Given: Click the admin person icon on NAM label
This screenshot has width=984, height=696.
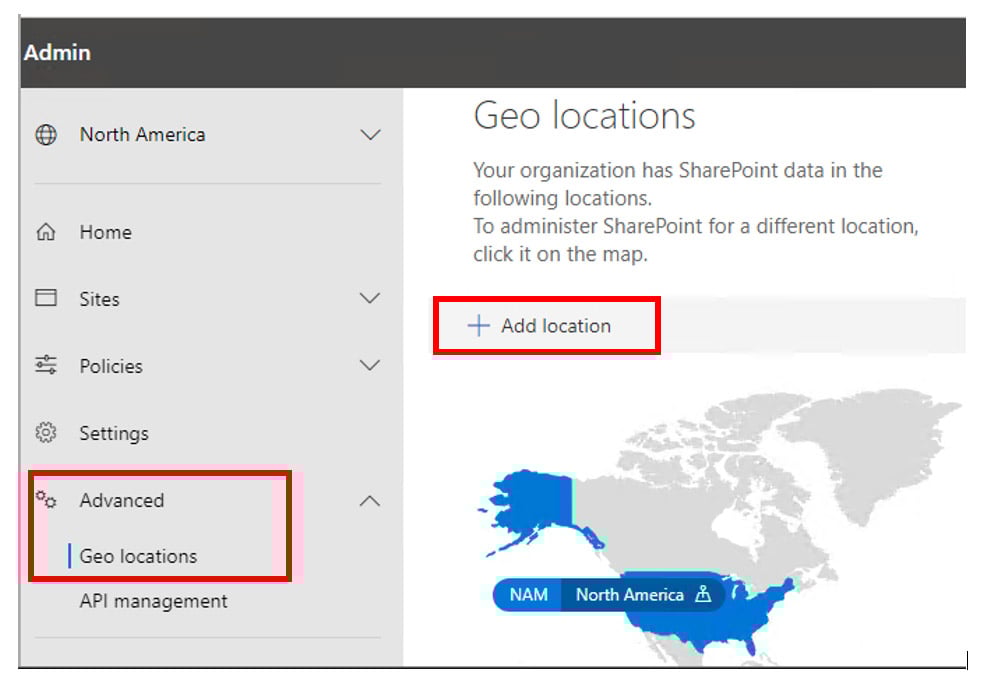Looking at the screenshot, I should tap(703, 594).
